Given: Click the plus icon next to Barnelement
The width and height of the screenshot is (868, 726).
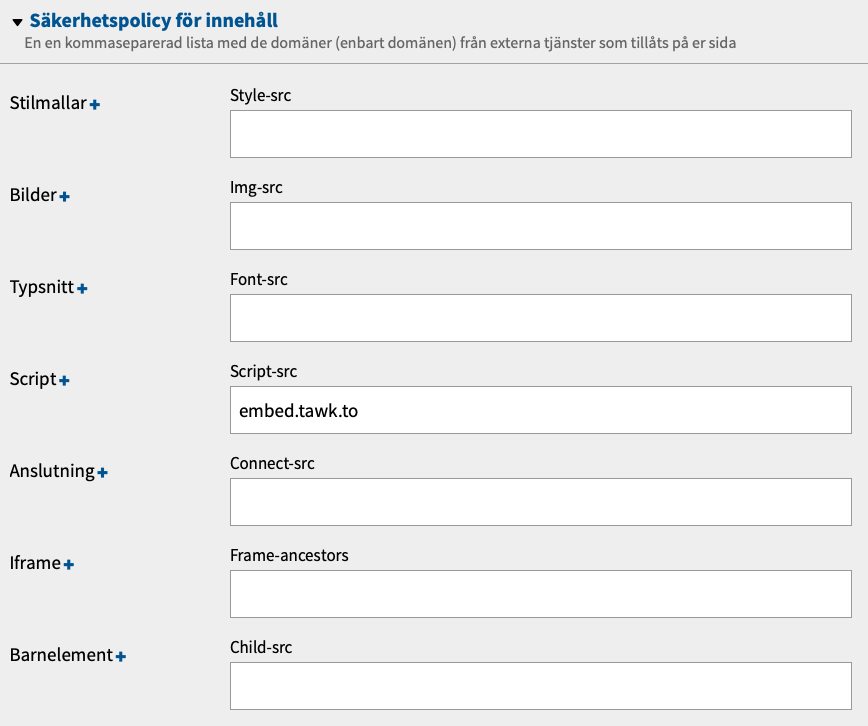Looking at the screenshot, I should coord(121,657).
